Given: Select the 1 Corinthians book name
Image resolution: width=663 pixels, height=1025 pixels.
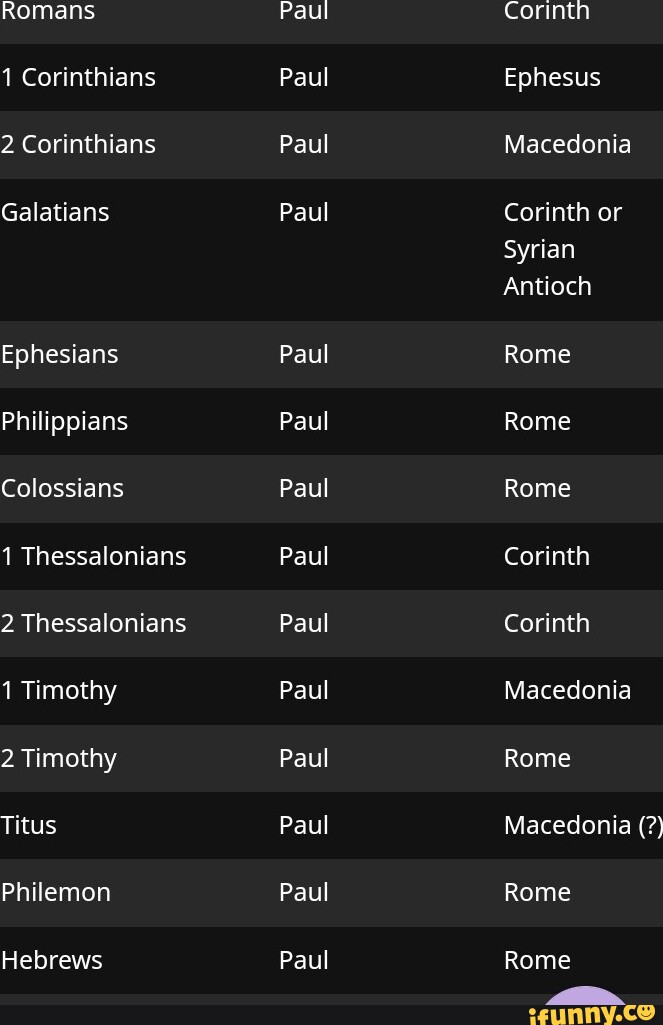Looking at the screenshot, I should tap(79, 77).
